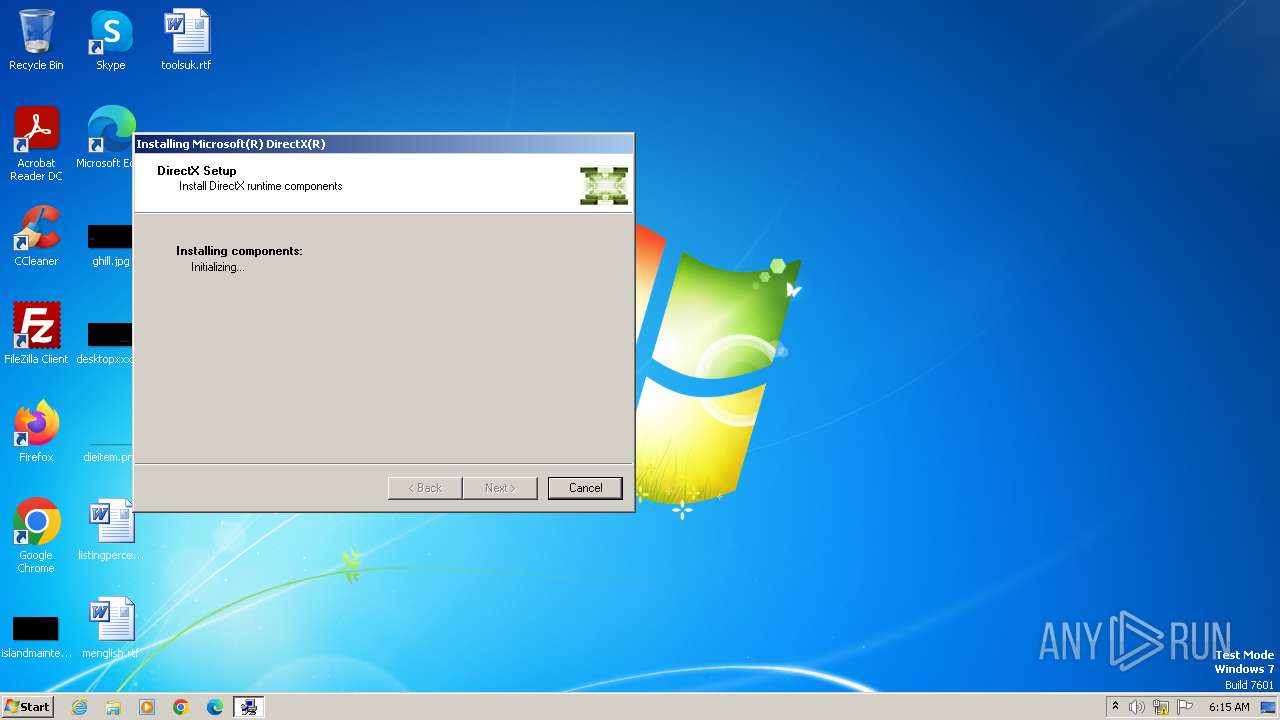Viewport: 1280px width, 720px height.
Task: Click the network status tray icon
Action: point(1161,707)
